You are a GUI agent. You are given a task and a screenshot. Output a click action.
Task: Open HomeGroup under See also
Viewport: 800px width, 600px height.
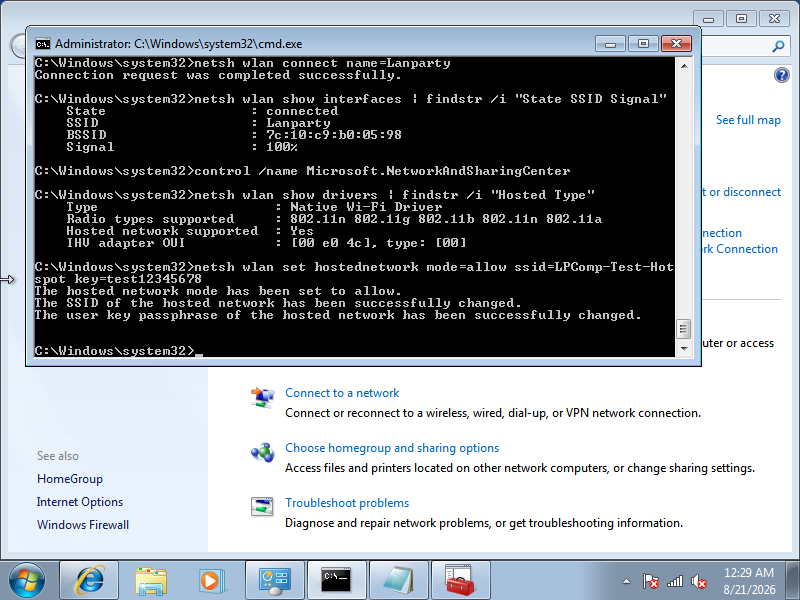(x=70, y=479)
